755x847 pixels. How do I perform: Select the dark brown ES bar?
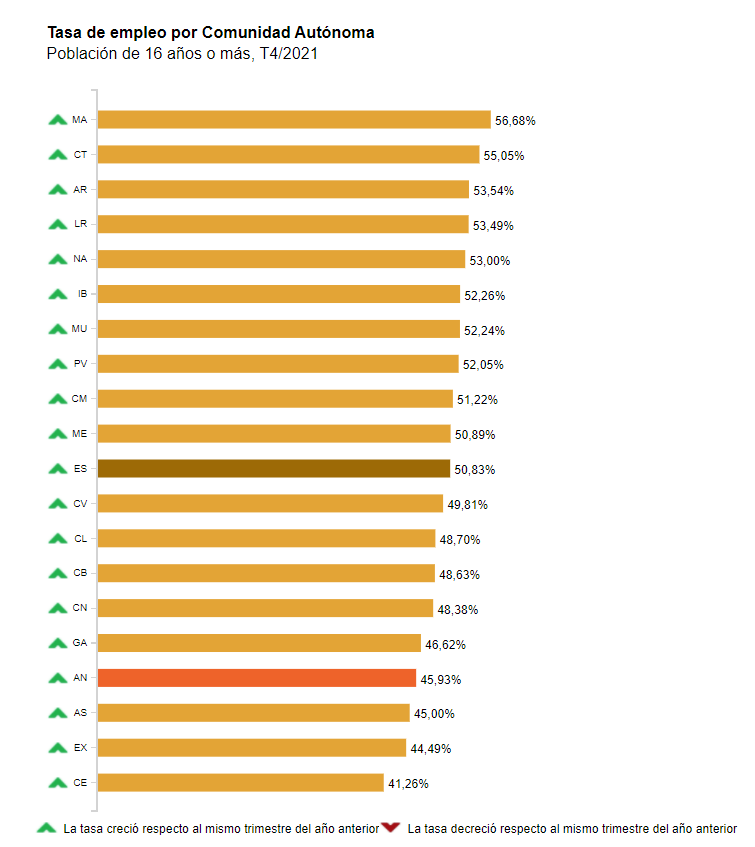pyautogui.click(x=274, y=469)
